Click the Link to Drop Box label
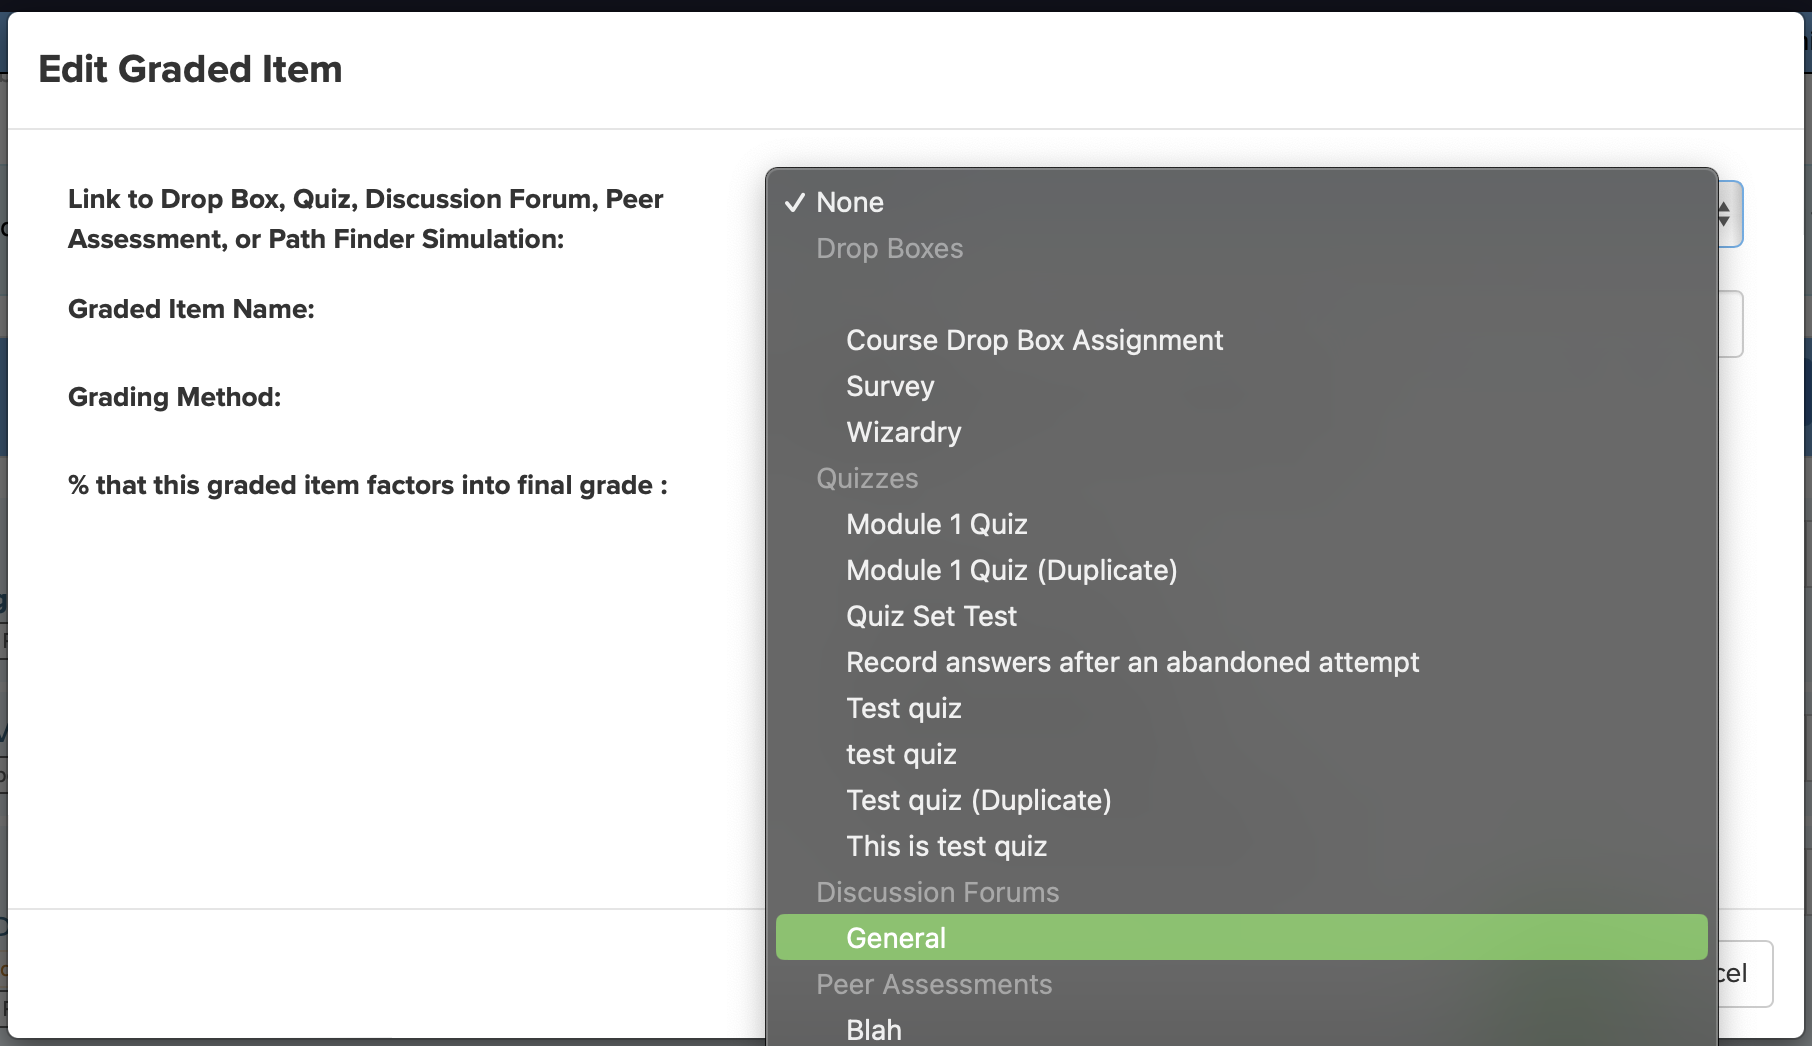This screenshot has height=1046, width=1812. pos(366,219)
